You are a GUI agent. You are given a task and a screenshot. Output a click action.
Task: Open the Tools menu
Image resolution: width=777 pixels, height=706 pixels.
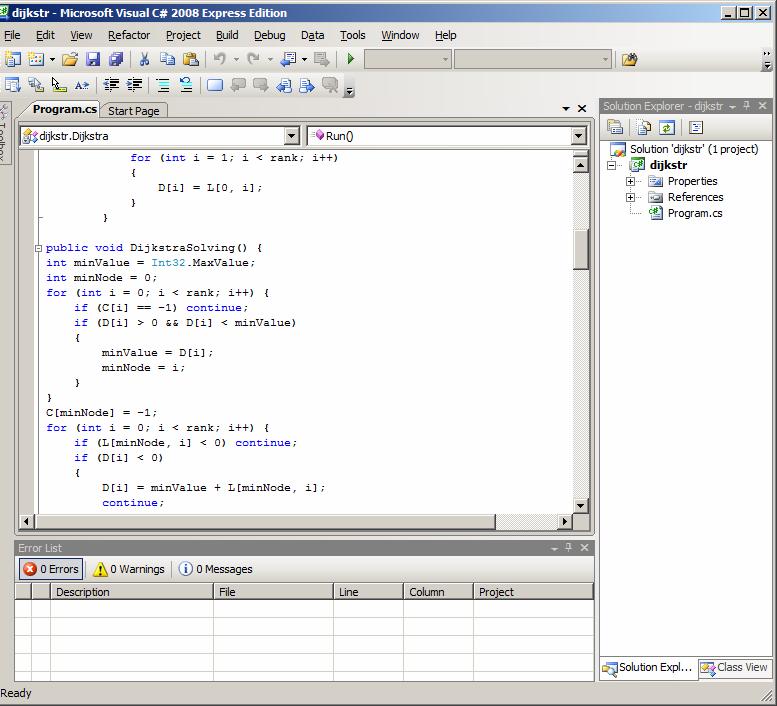click(352, 35)
